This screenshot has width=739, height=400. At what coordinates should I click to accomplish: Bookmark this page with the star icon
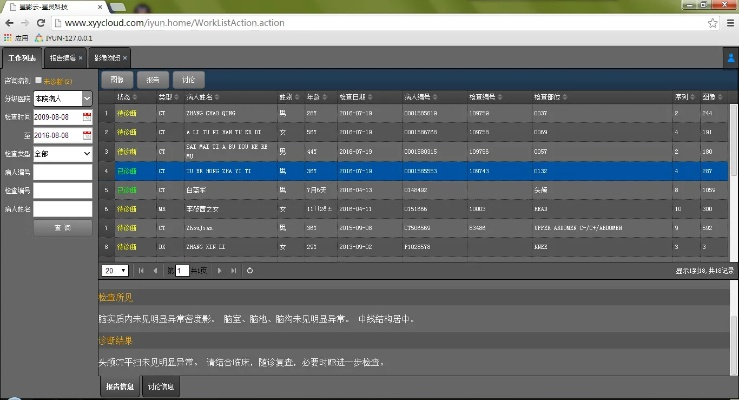(711, 21)
